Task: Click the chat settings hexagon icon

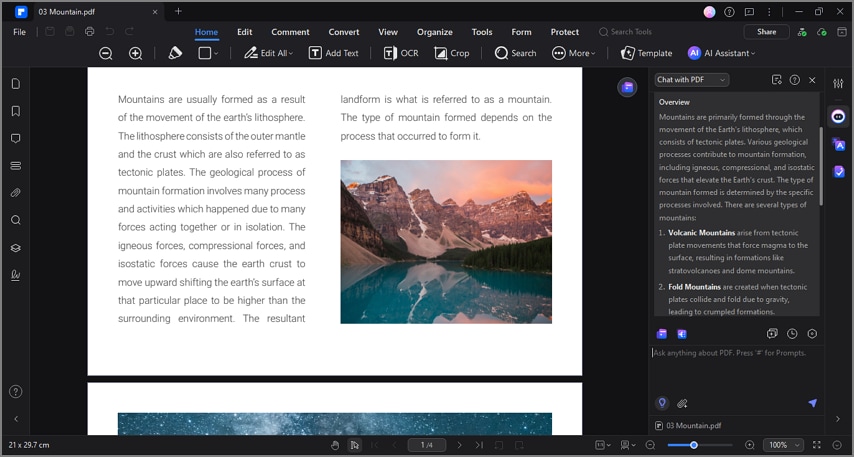Action: click(x=812, y=333)
